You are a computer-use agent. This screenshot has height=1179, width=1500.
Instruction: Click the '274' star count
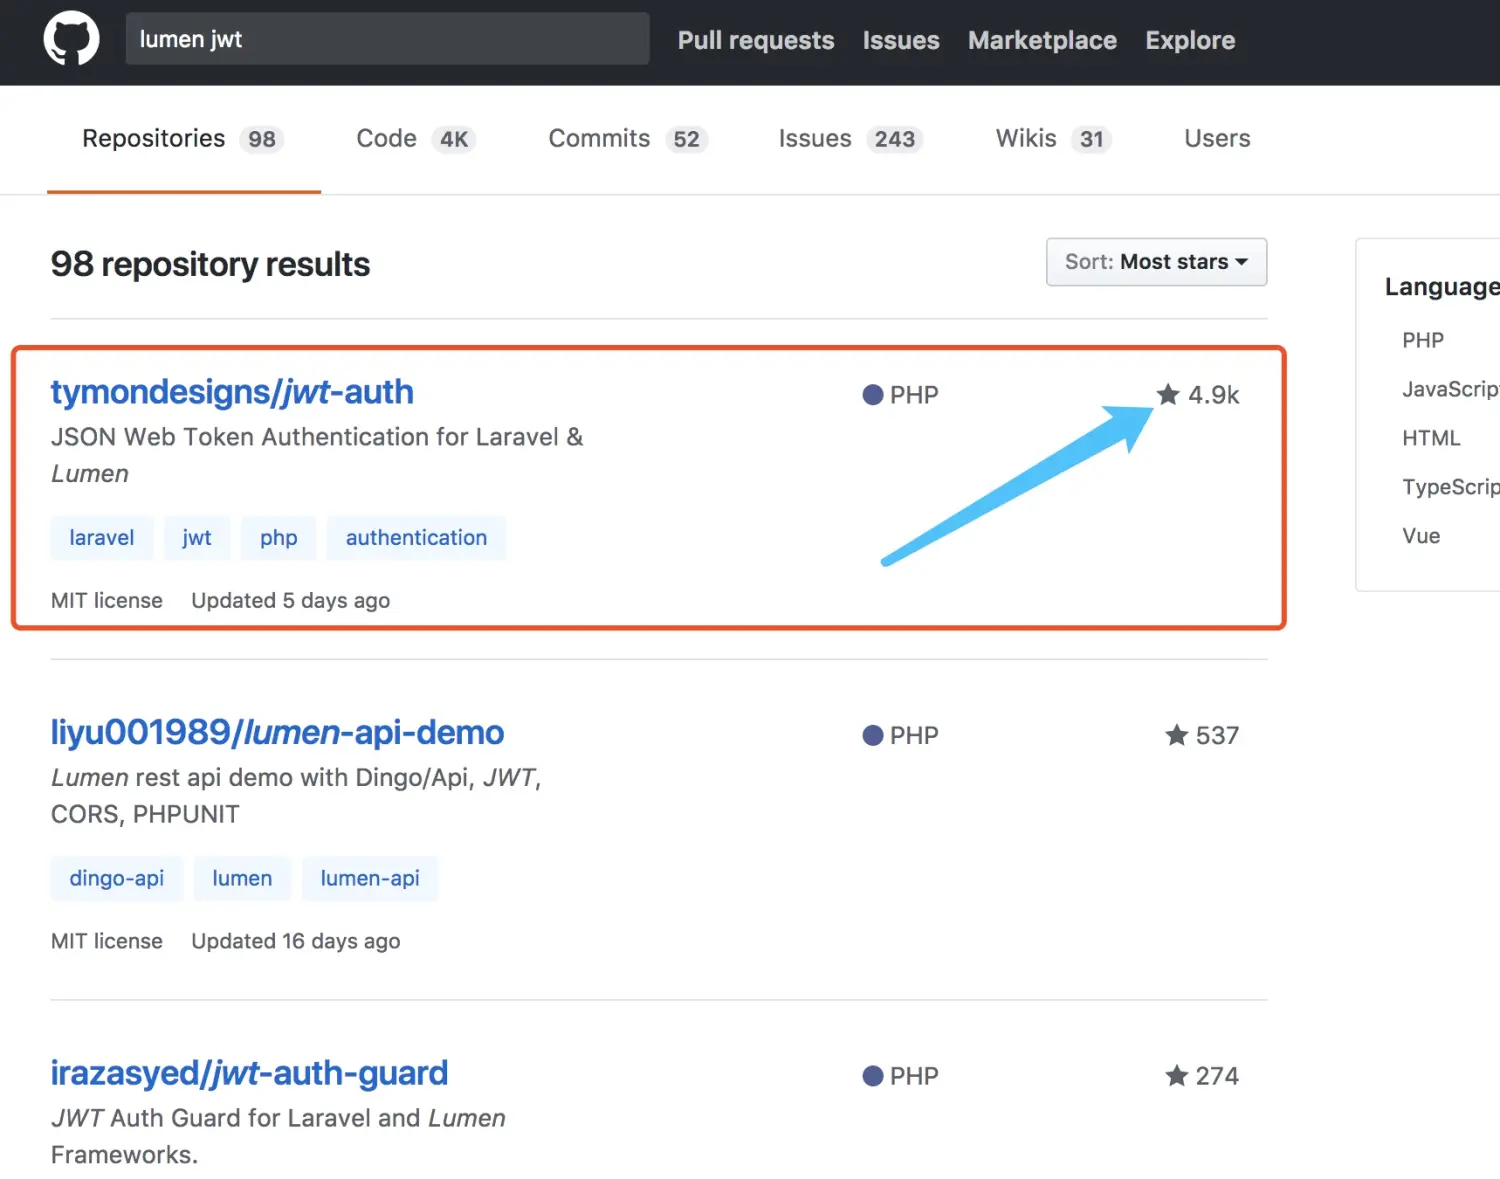[x=1217, y=1076]
